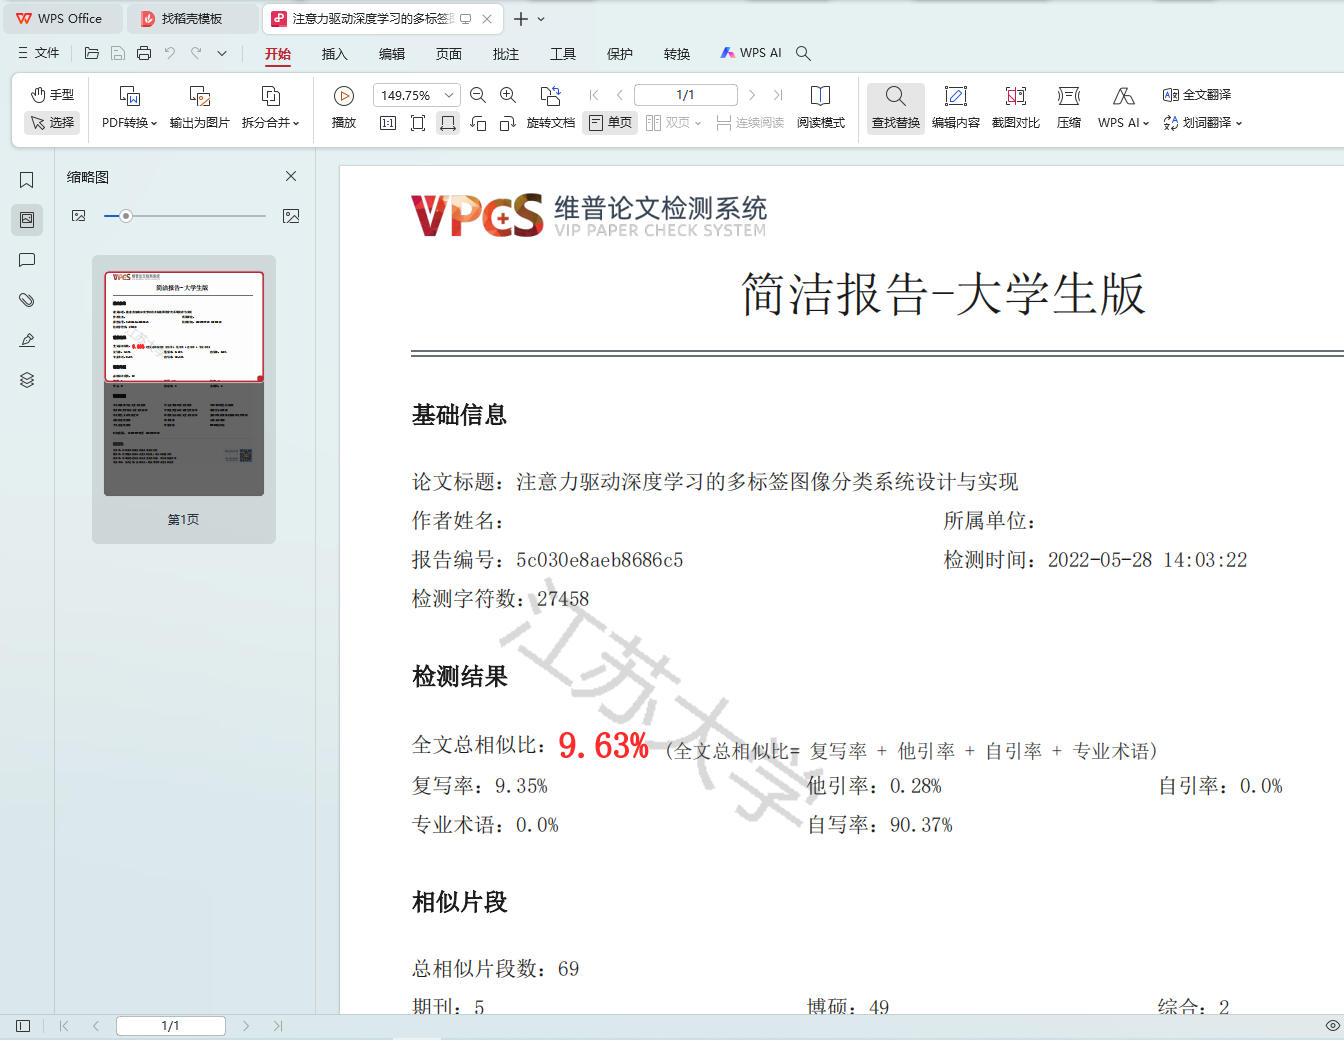Switch to the WPS Office home tab
Image resolution: width=1344 pixels, height=1040 pixels.
click(x=62, y=19)
